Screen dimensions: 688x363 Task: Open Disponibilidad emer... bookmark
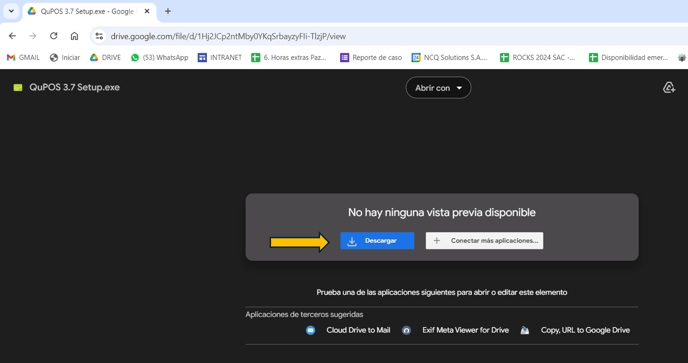point(628,58)
